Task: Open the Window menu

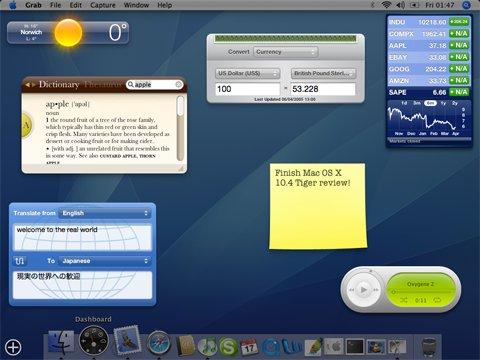Action: (136, 5)
